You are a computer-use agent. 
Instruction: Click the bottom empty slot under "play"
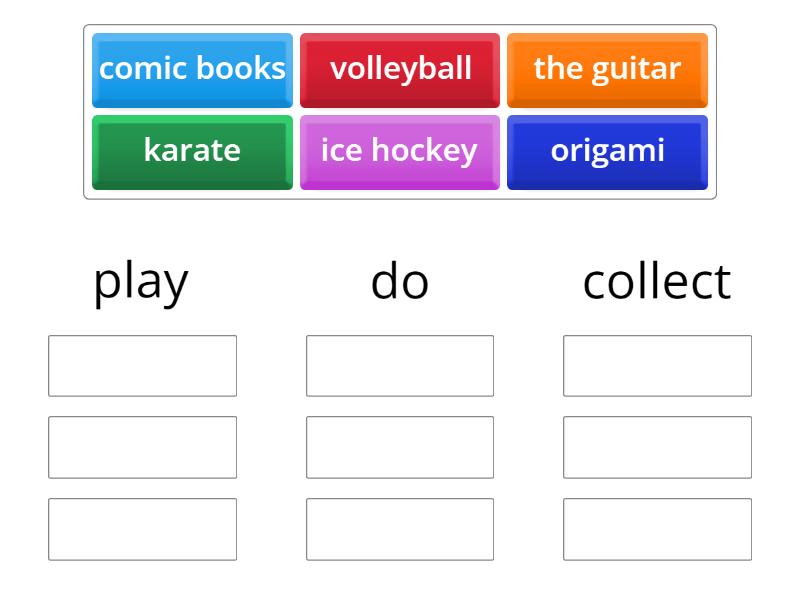pos(141,528)
